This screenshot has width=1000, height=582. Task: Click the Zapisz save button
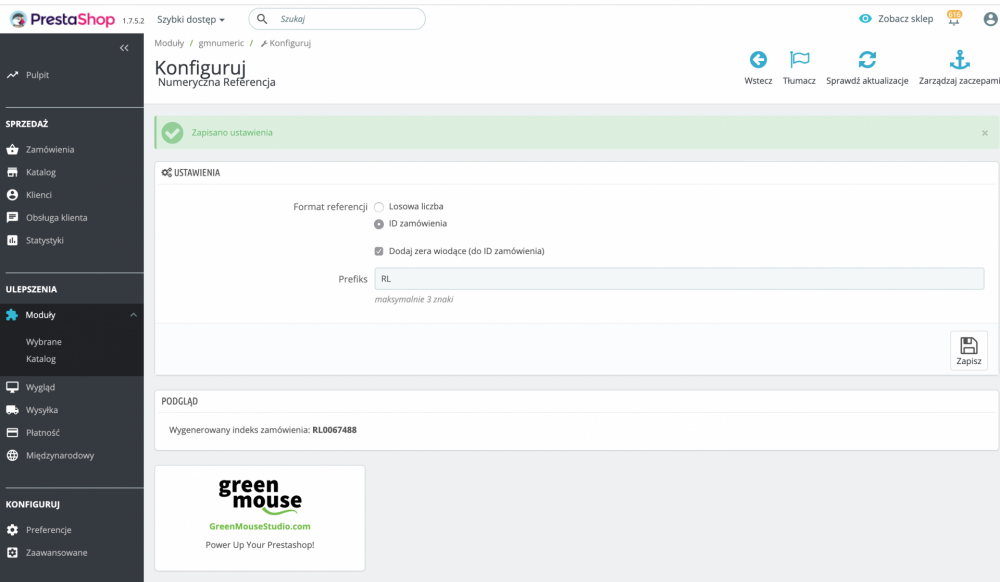(x=967, y=350)
